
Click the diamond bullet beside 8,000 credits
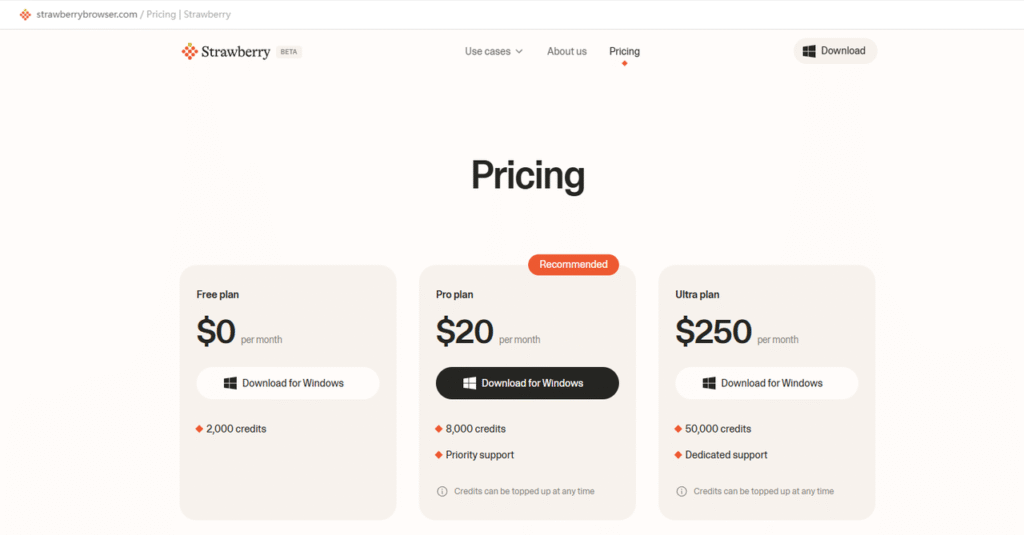point(439,429)
